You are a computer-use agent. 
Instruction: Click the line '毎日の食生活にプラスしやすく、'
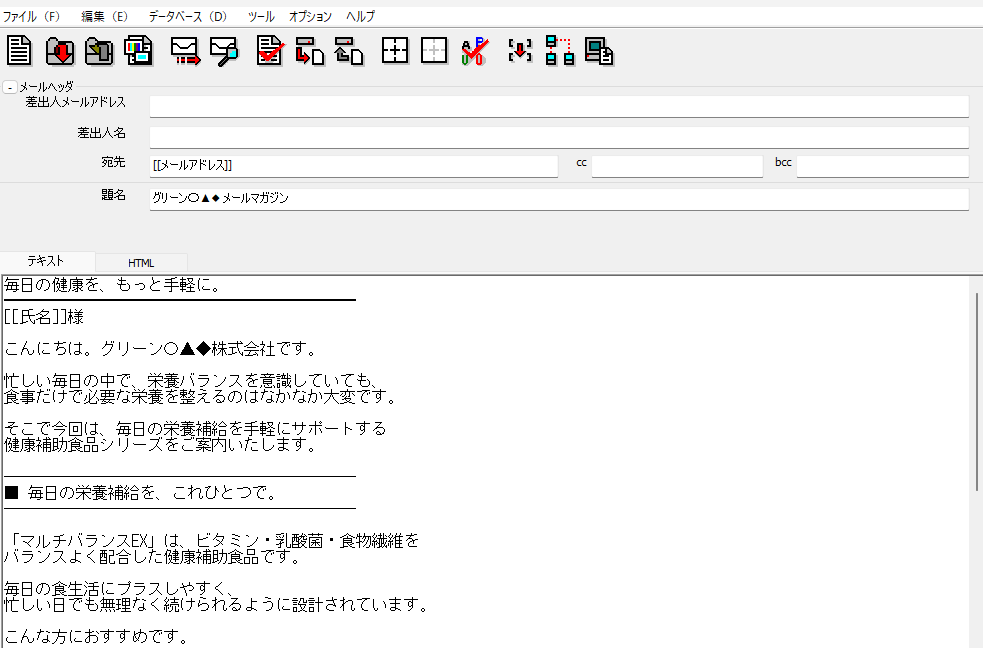[120, 588]
